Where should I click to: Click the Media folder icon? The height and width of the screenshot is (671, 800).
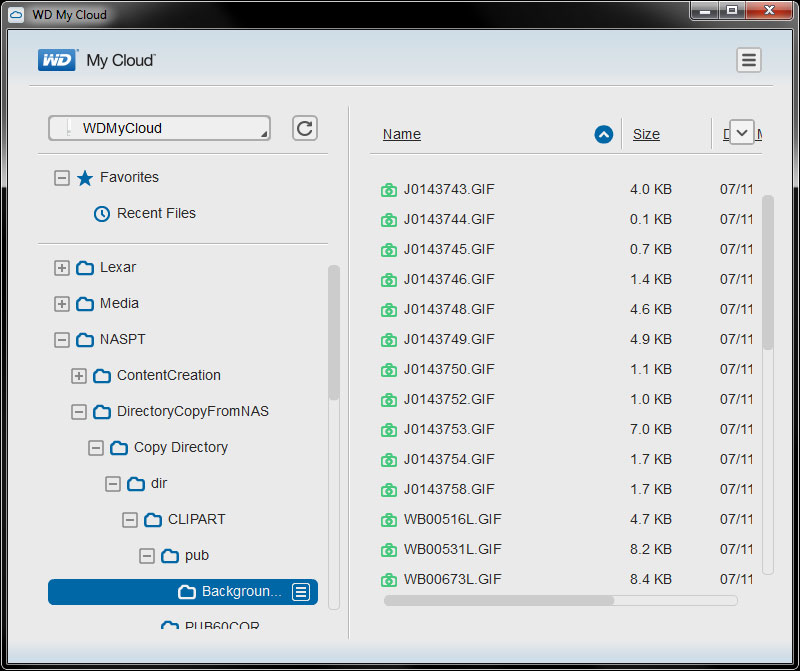point(85,304)
